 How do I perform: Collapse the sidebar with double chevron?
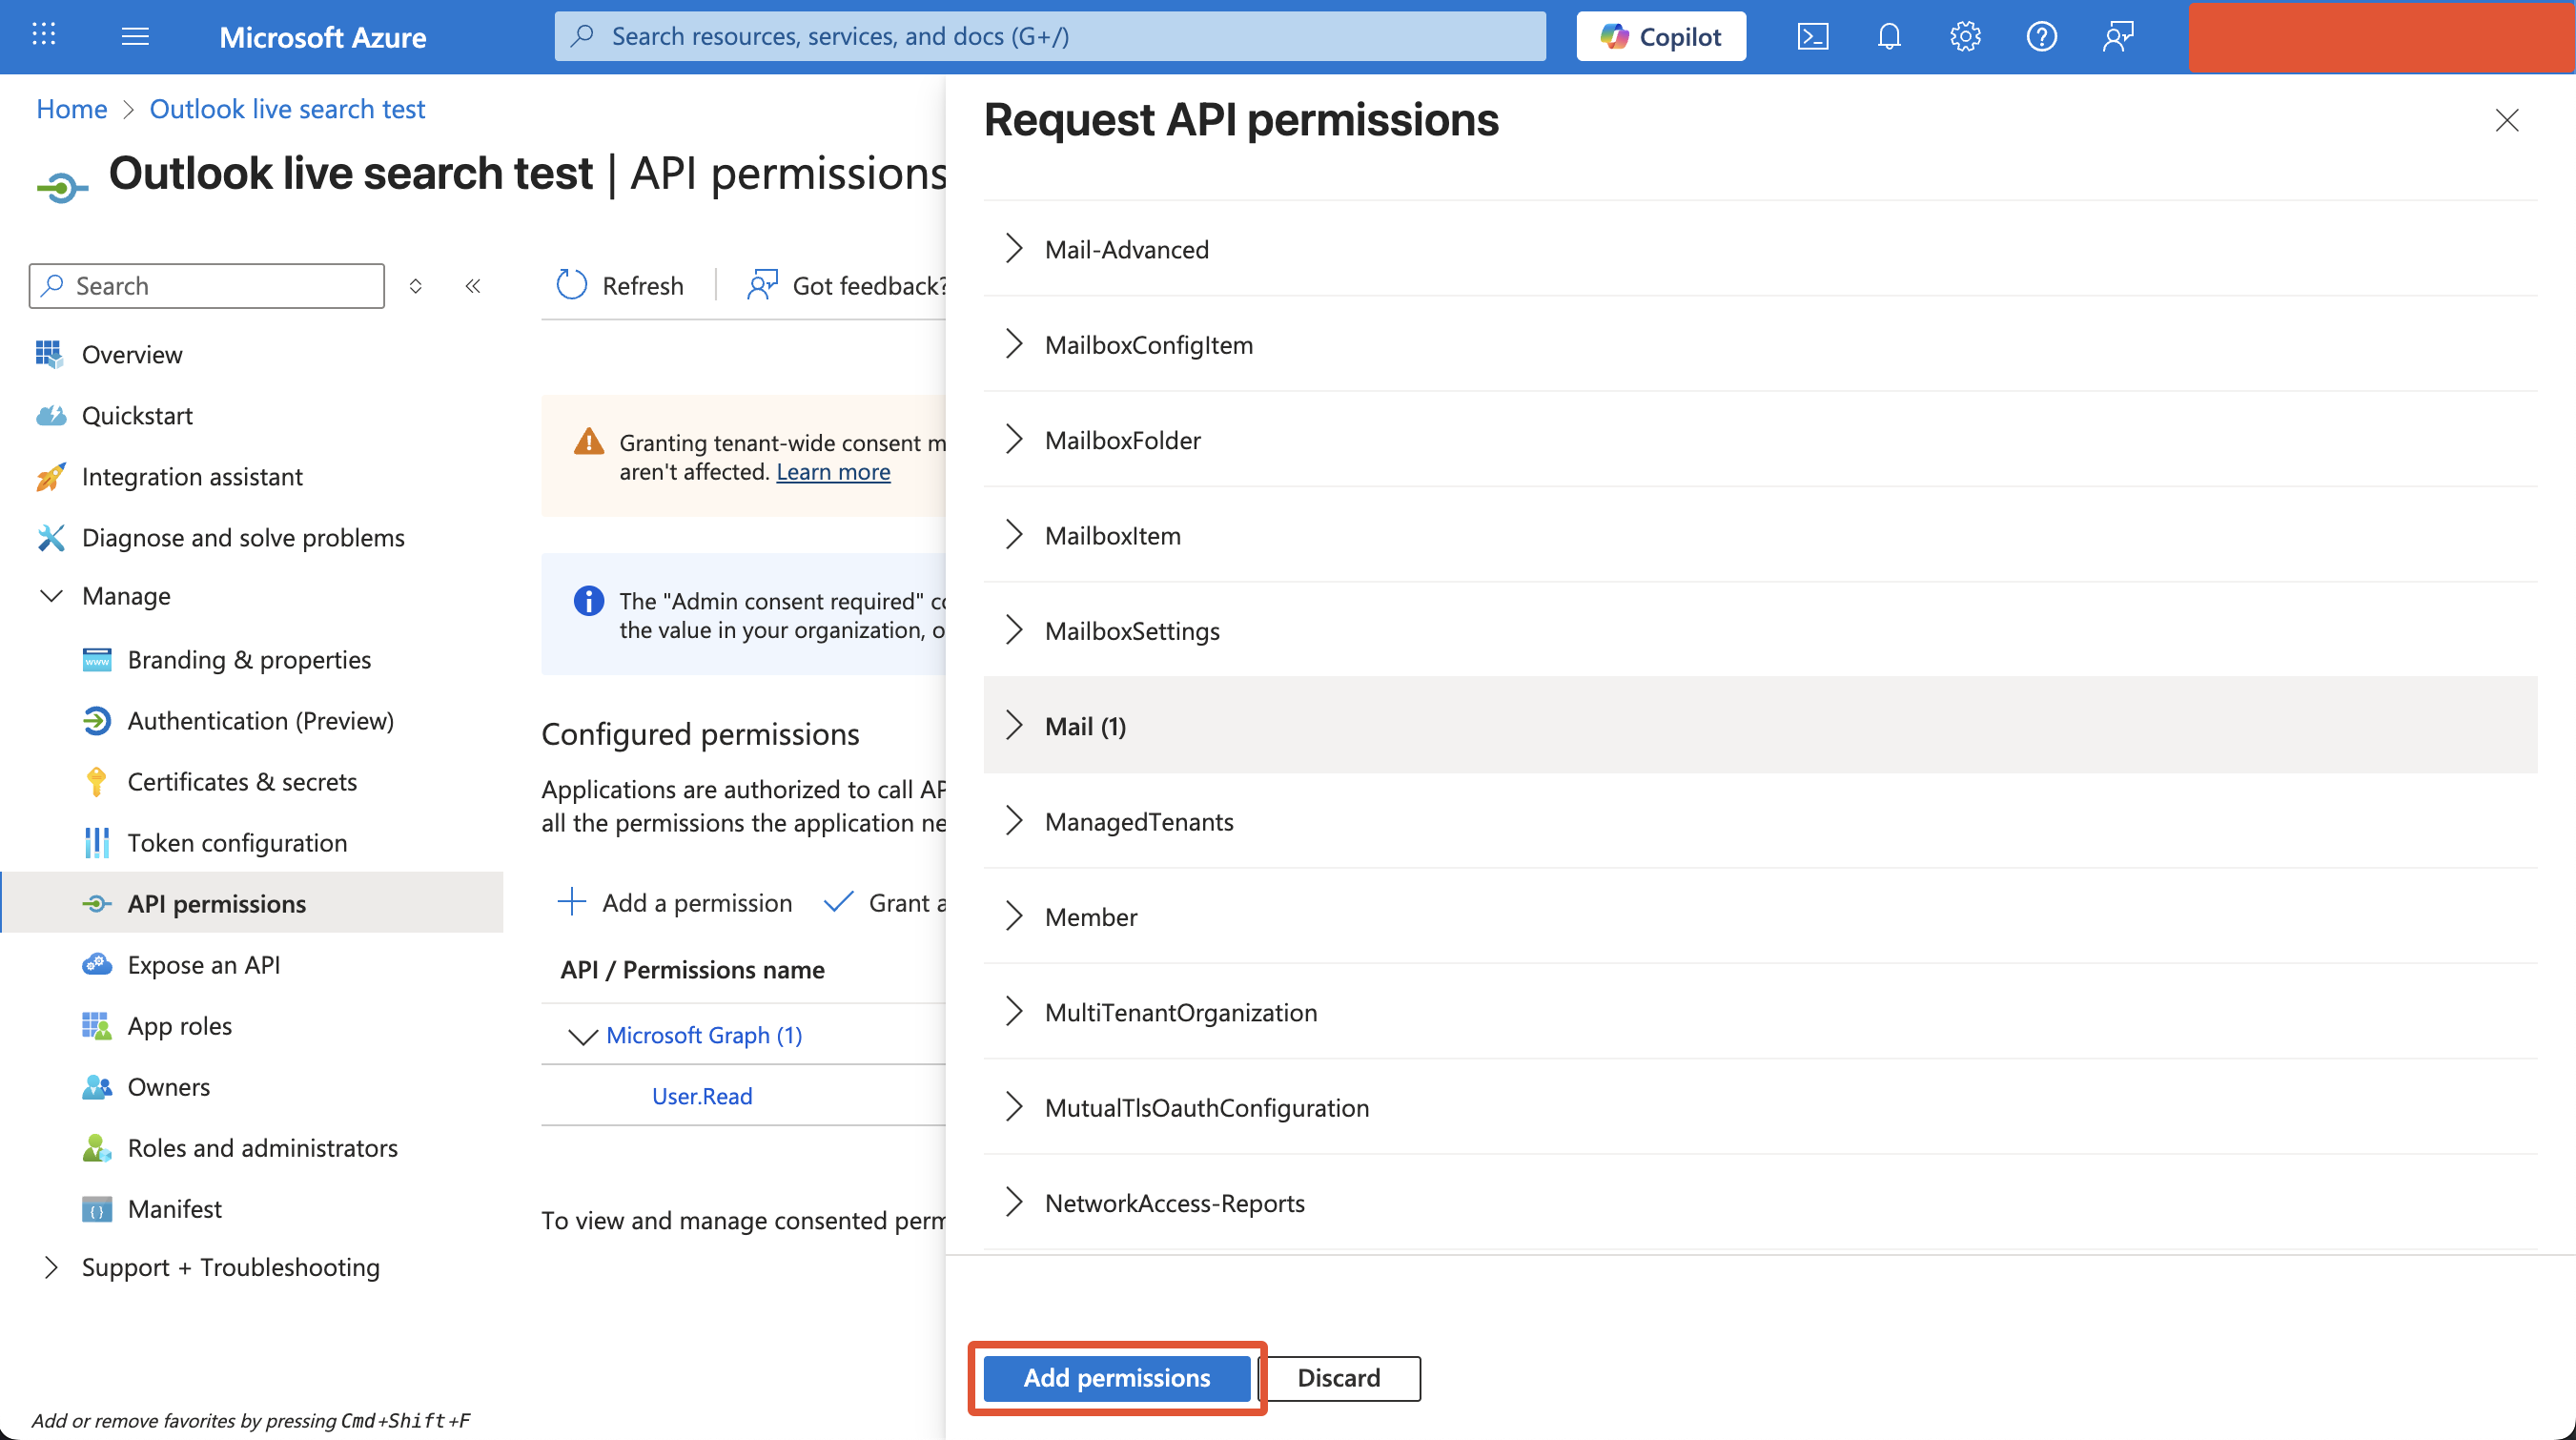click(473, 286)
